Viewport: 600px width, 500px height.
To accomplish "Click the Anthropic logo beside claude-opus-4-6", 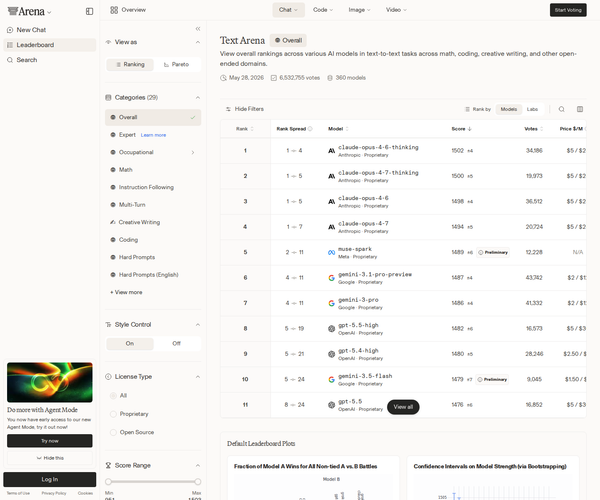I will (x=331, y=202).
